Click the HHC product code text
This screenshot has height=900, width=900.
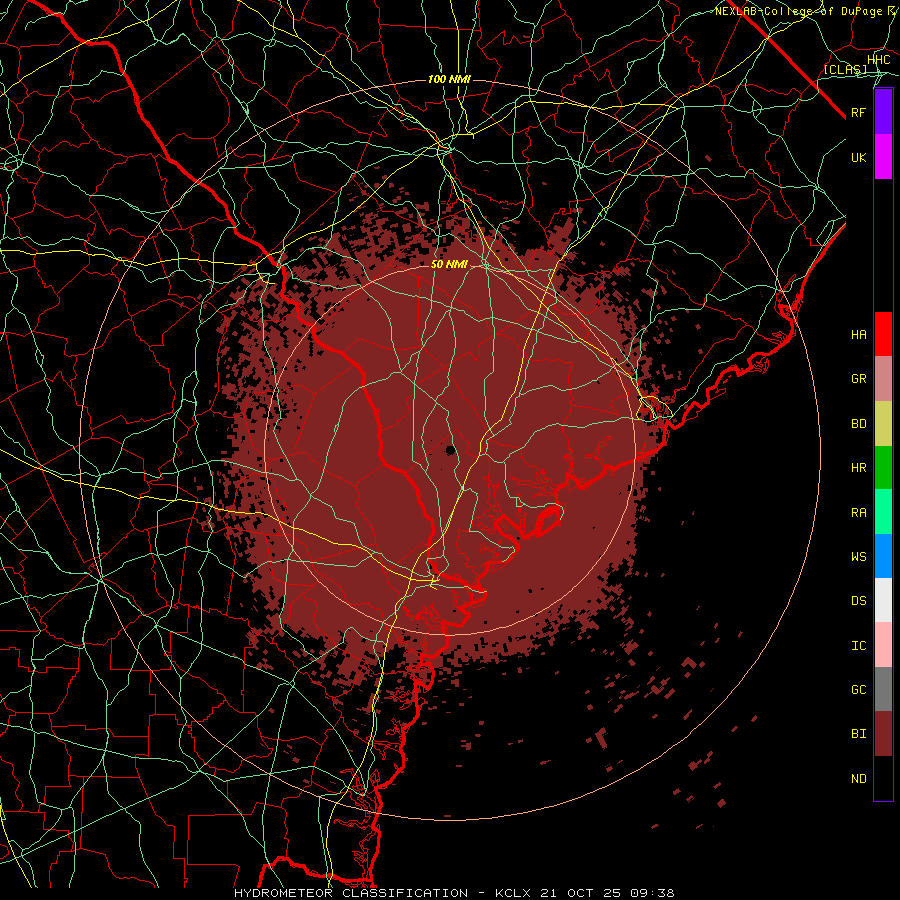(x=878, y=60)
